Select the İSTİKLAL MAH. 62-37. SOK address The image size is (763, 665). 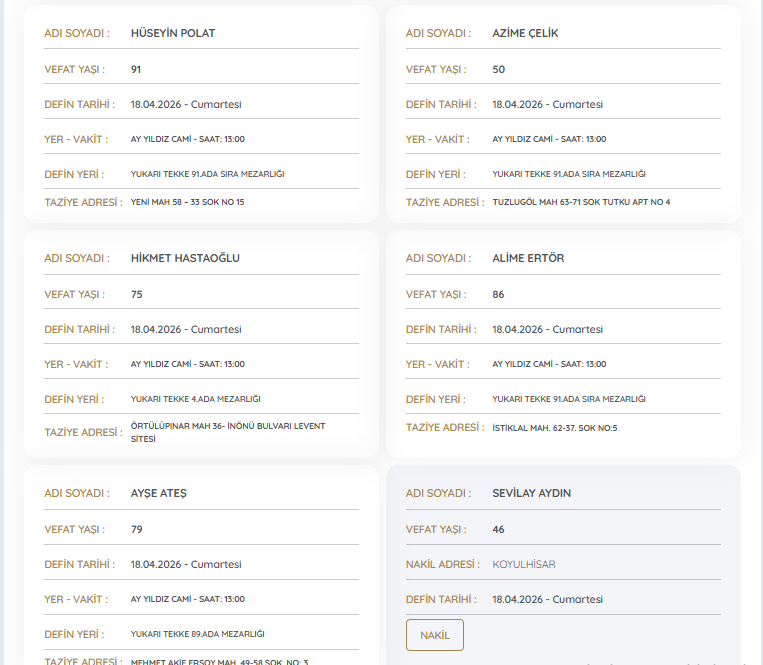554,427
